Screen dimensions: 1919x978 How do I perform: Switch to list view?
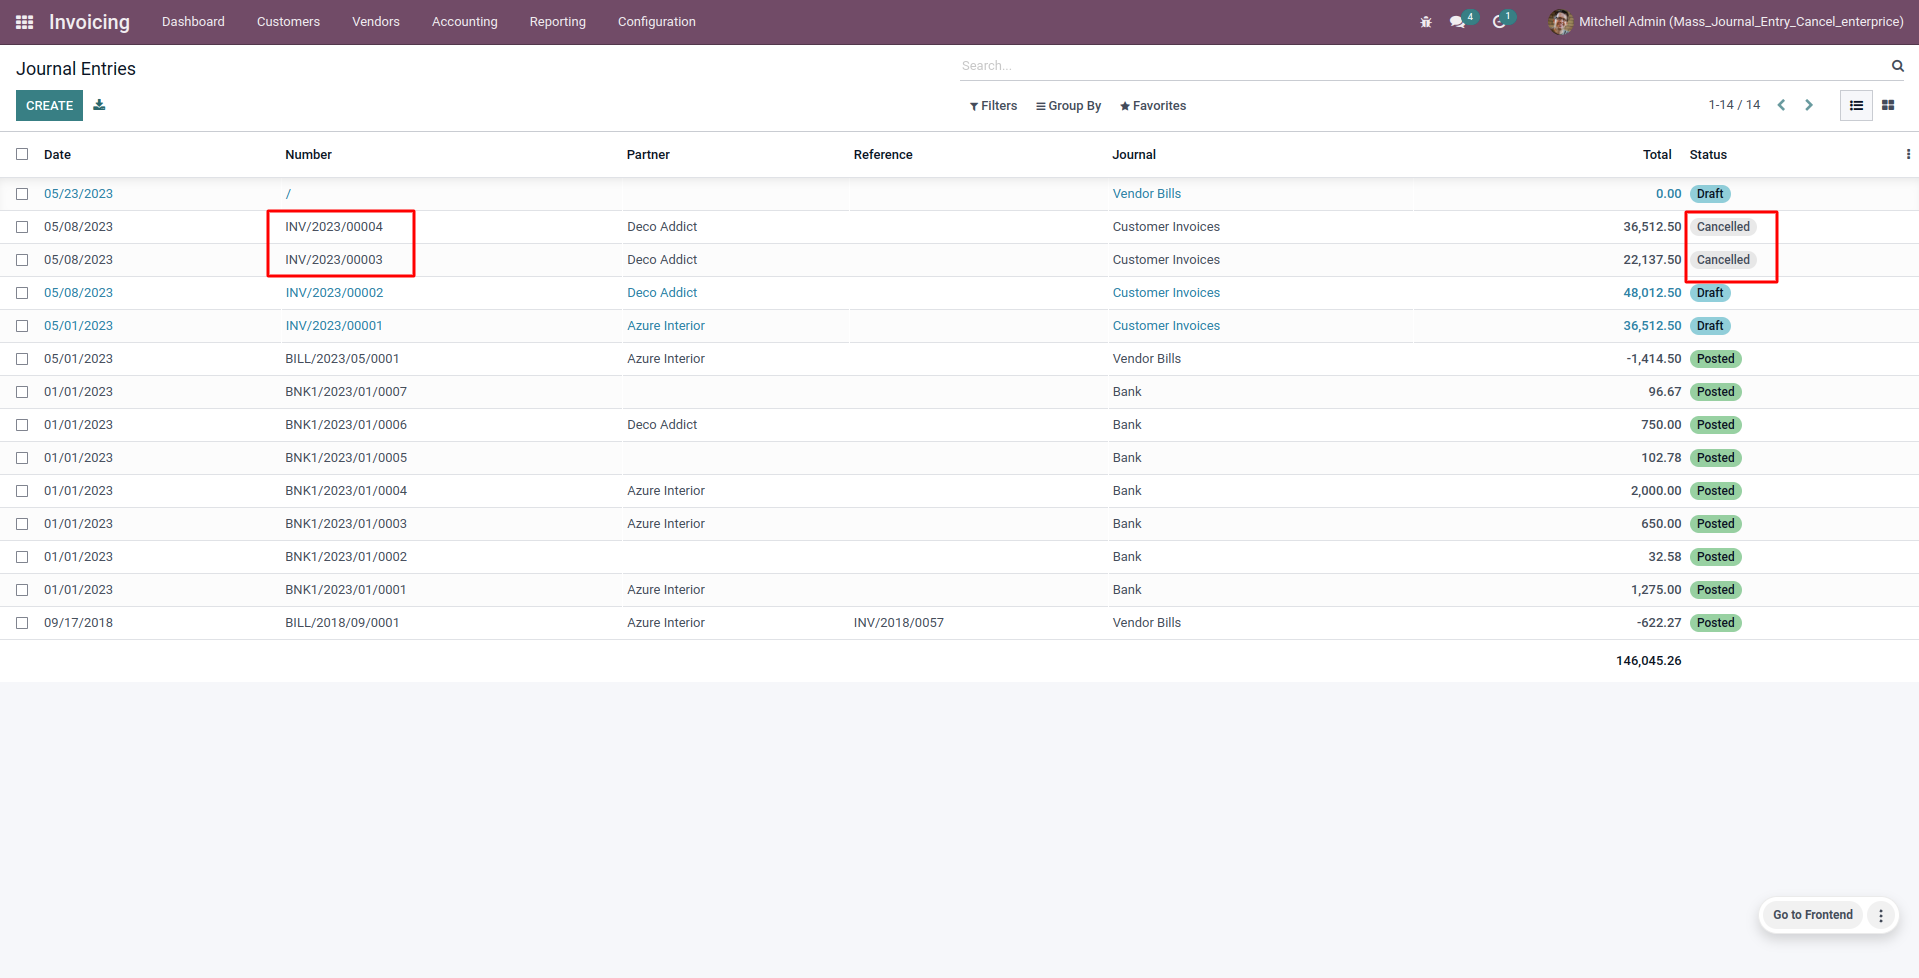pos(1856,105)
